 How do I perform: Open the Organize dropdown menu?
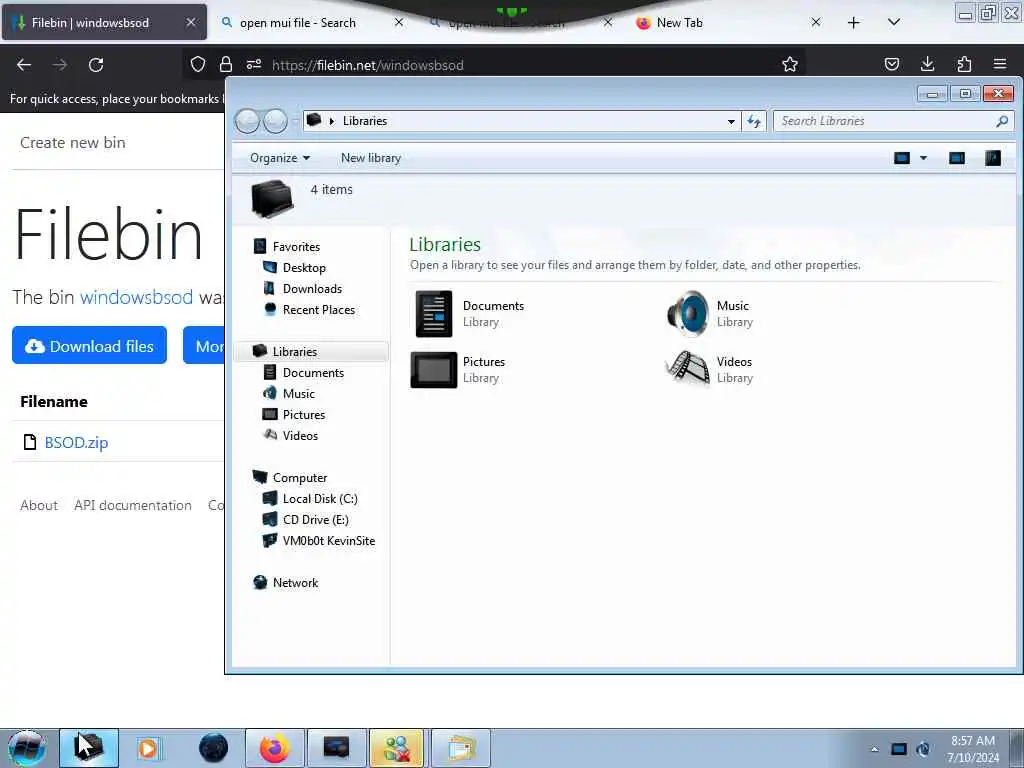click(280, 158)
